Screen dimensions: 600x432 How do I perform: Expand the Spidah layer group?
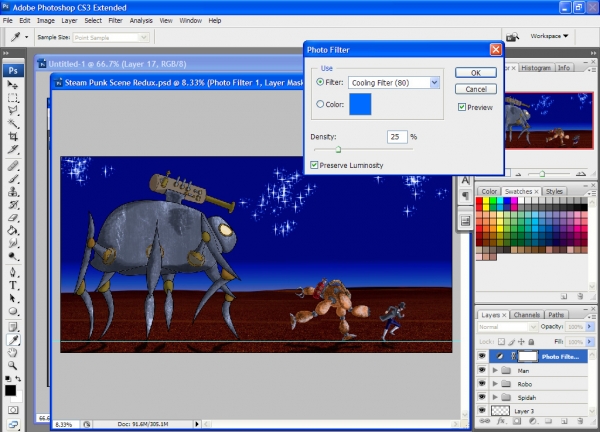[495, 397]
